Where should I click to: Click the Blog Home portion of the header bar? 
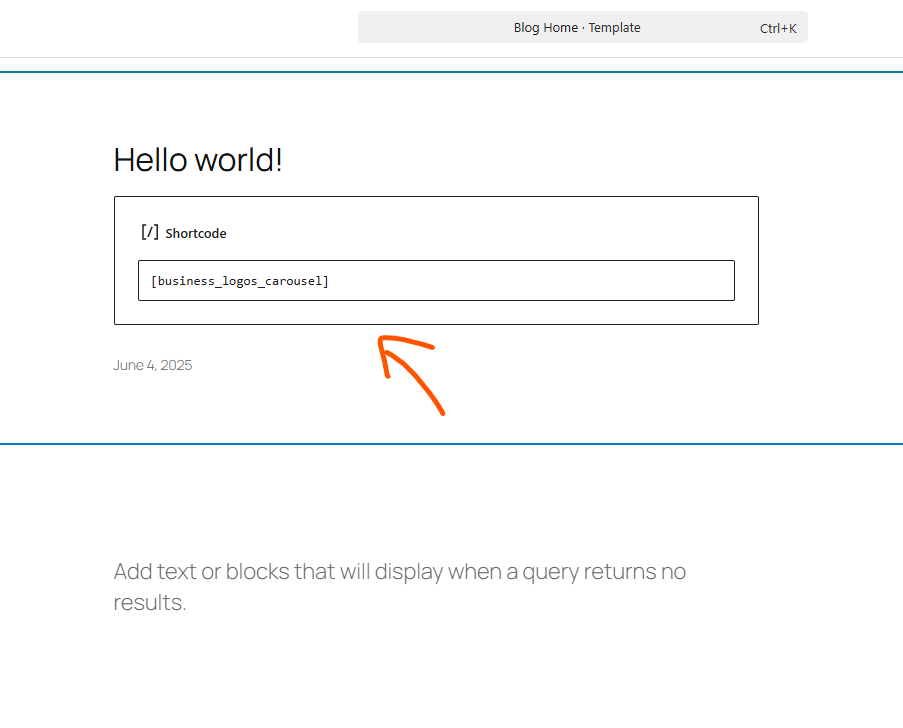click(x=546, y=27)
